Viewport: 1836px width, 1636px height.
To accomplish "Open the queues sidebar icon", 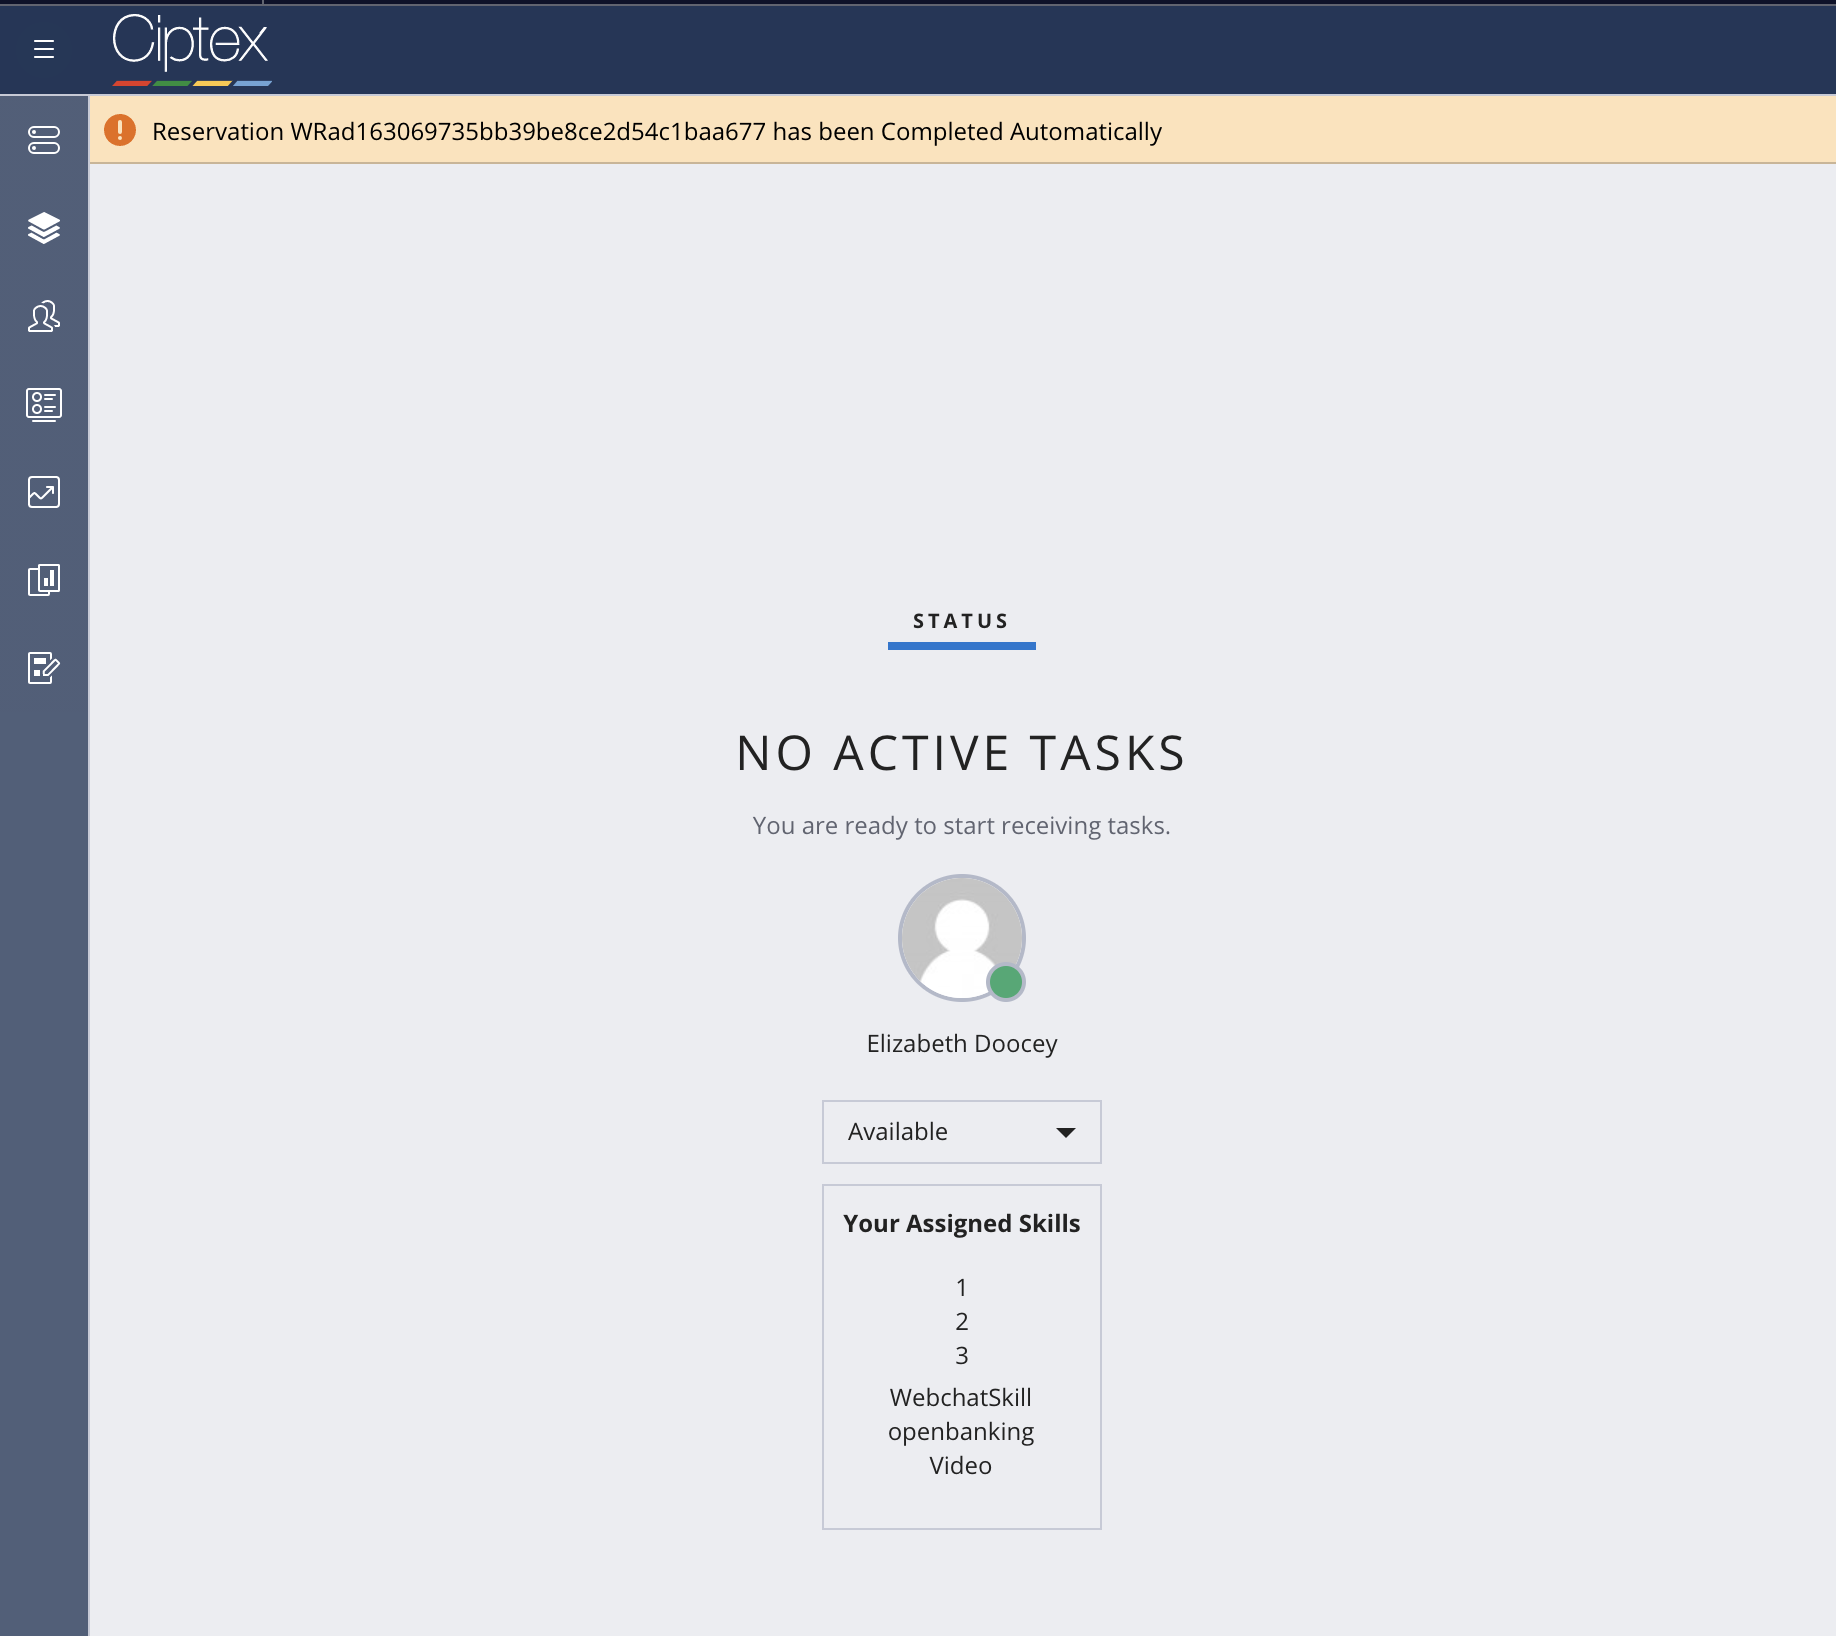I will point(44,140).
